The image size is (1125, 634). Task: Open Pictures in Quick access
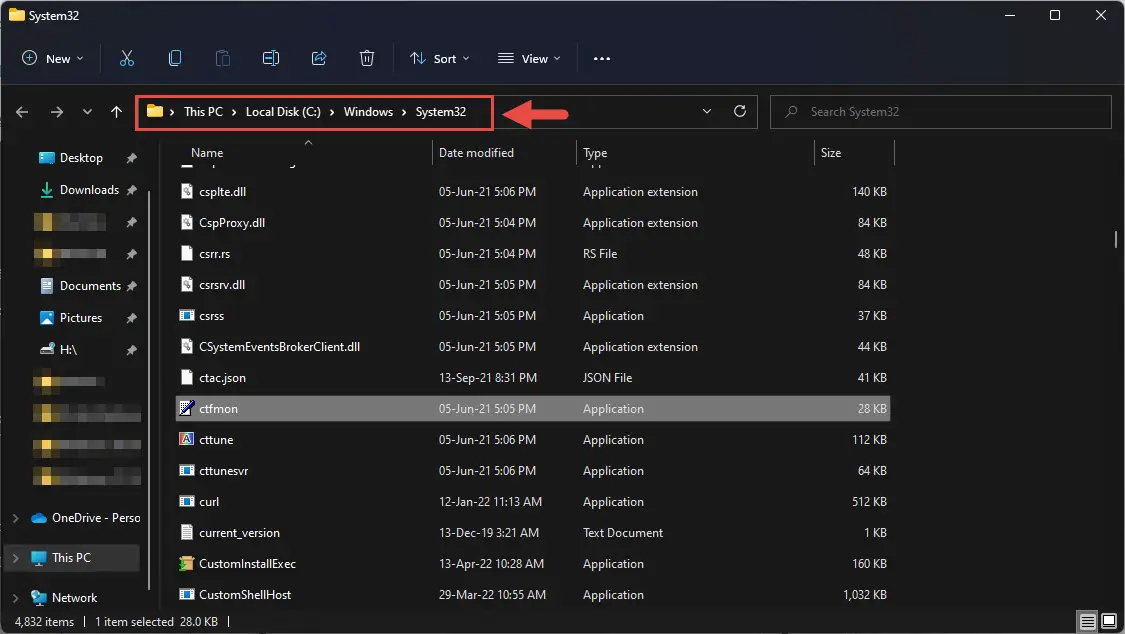(x=80, y=318)
